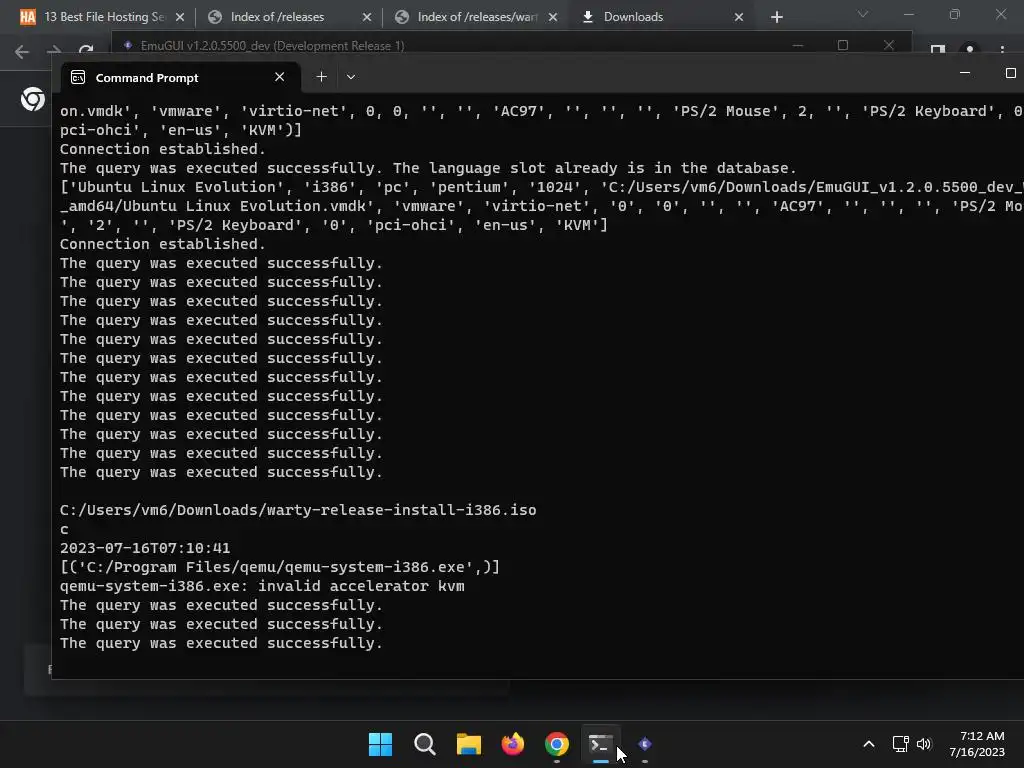
Task: Click the Command Prompt tab icon
Action: click(x=78, y=78)
